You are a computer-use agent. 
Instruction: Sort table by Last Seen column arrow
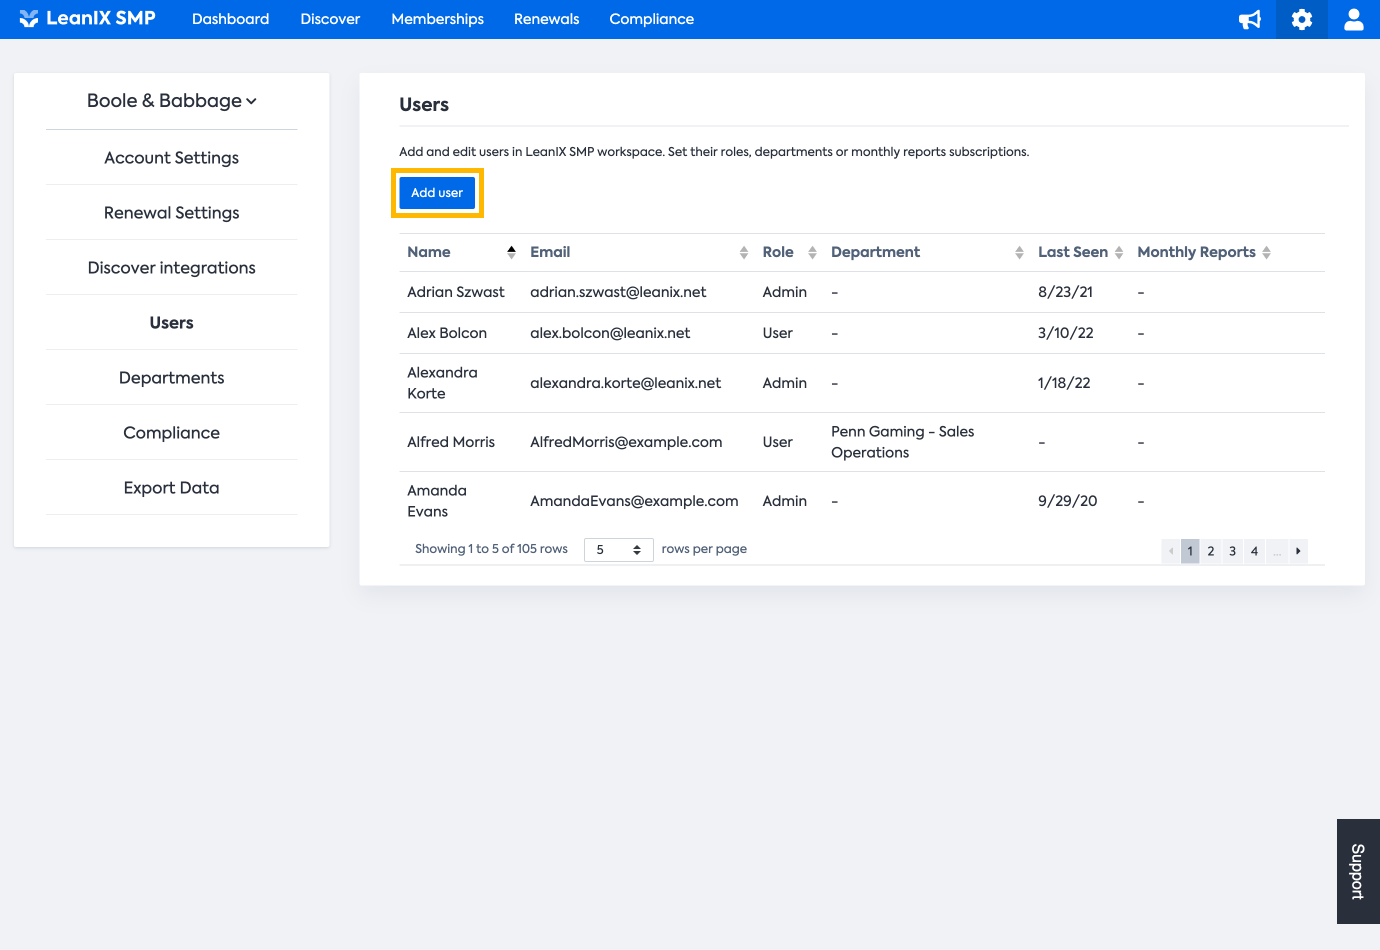[x=1119, y=252]
